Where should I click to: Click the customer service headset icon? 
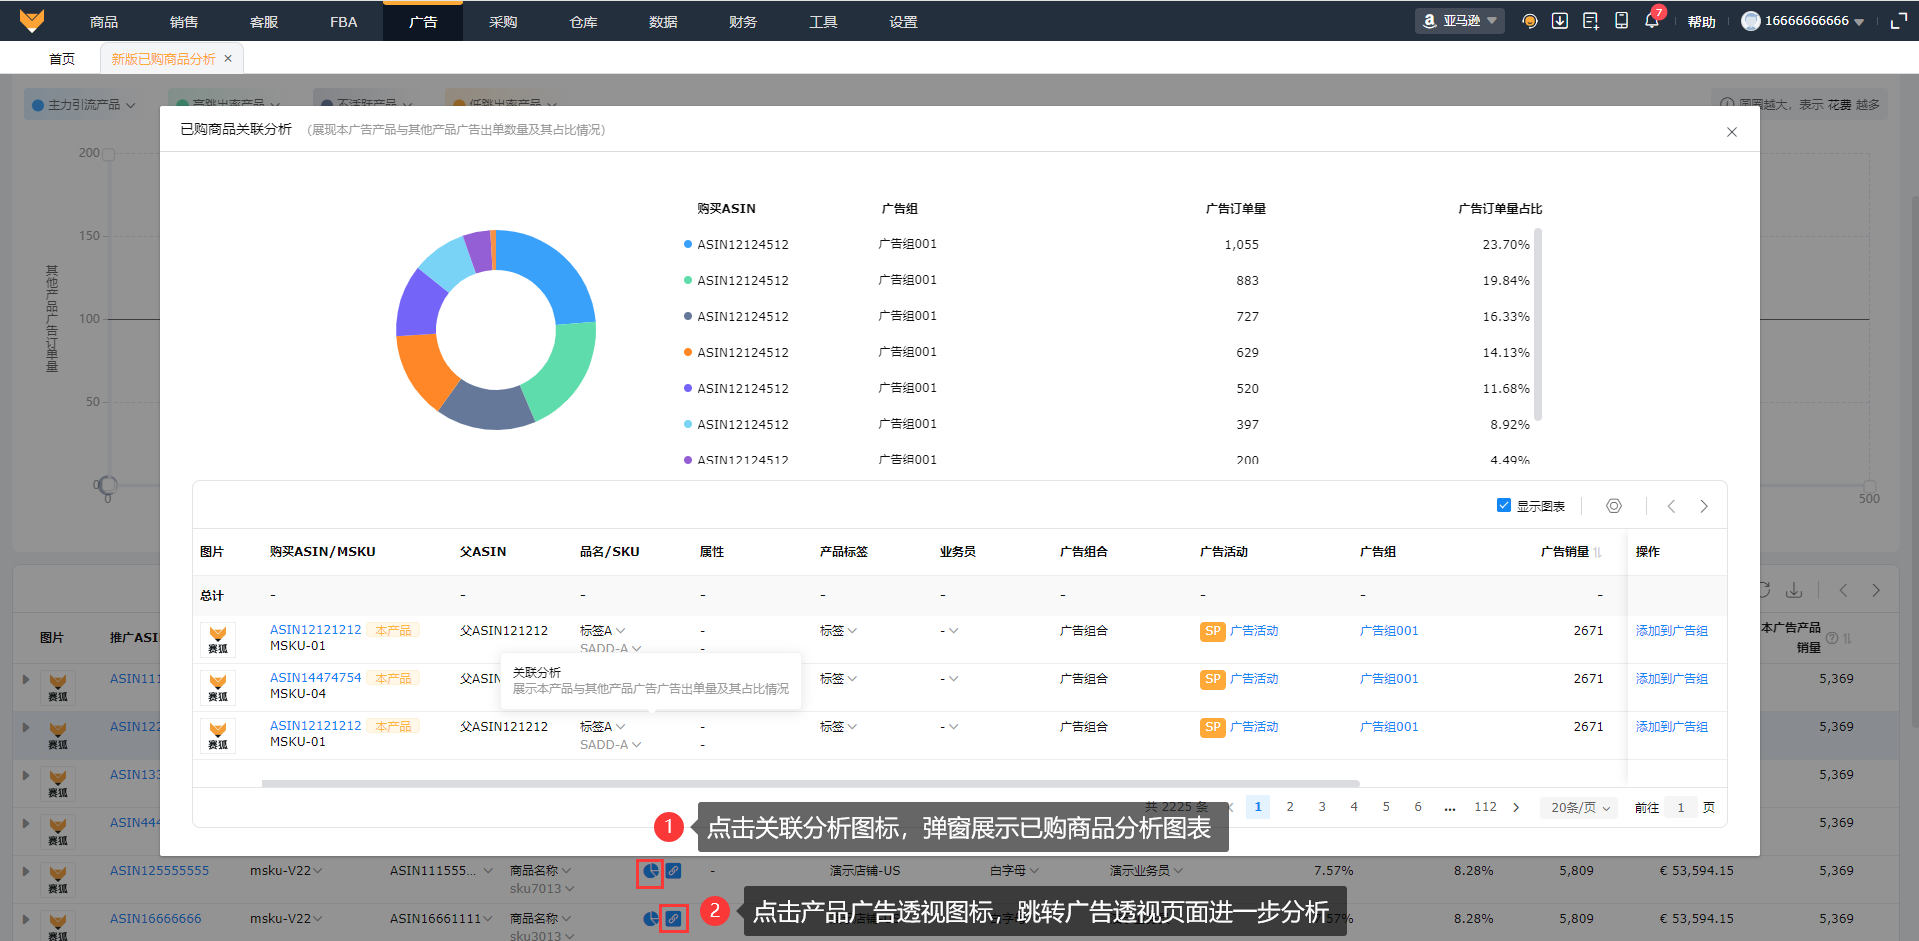[1529, 21]
